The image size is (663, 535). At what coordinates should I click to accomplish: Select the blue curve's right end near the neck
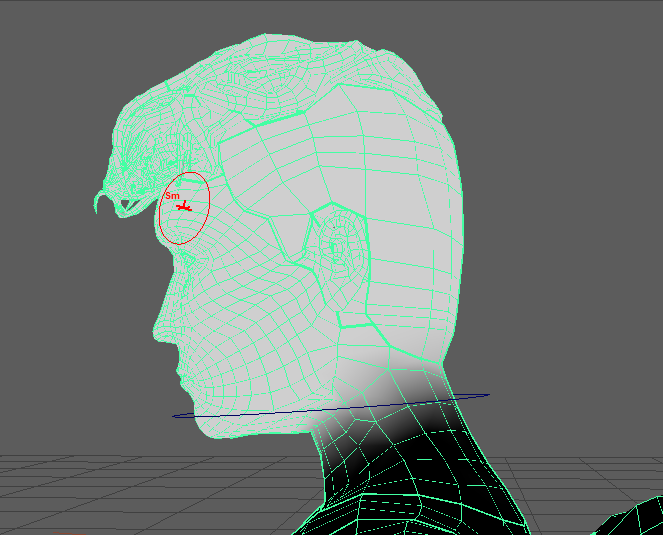486,395
